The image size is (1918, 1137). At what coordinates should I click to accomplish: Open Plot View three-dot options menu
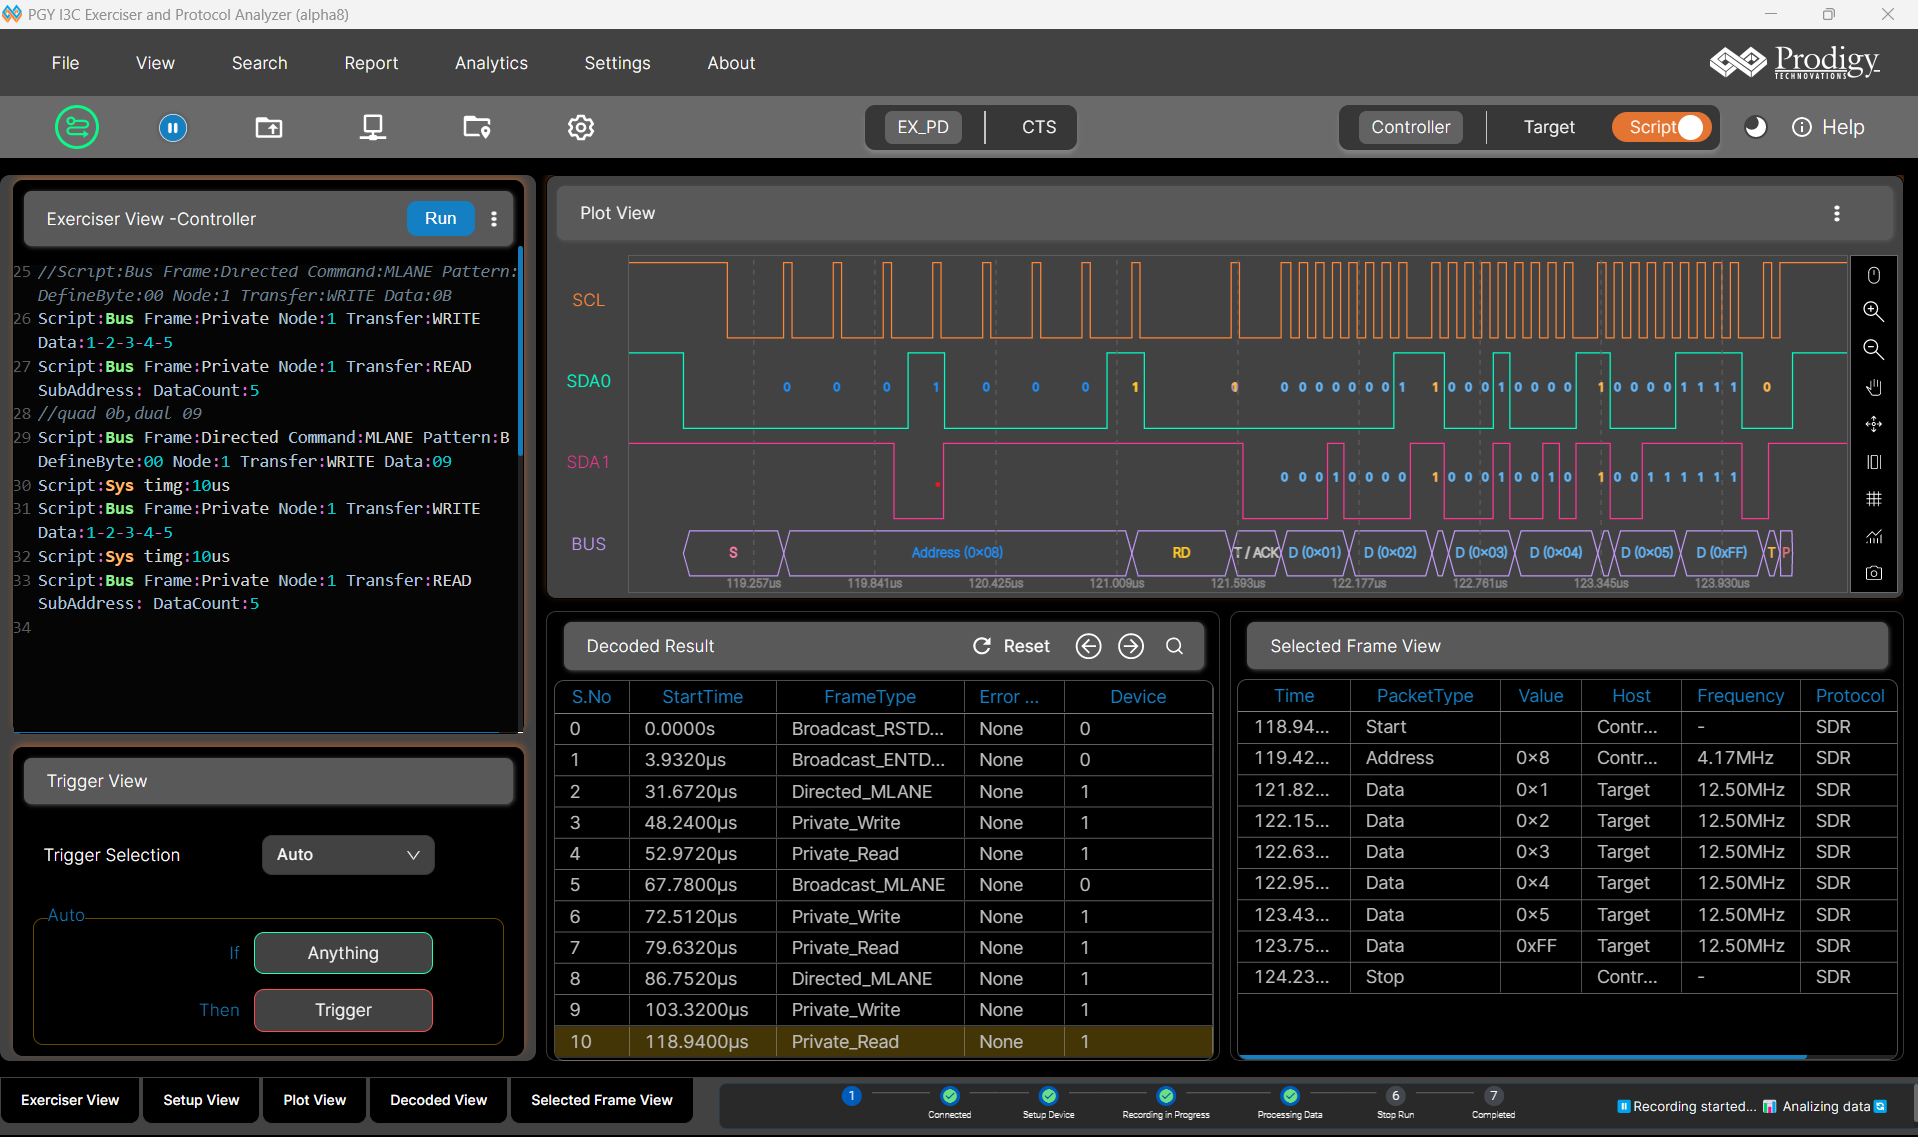tap(1836, 213)
